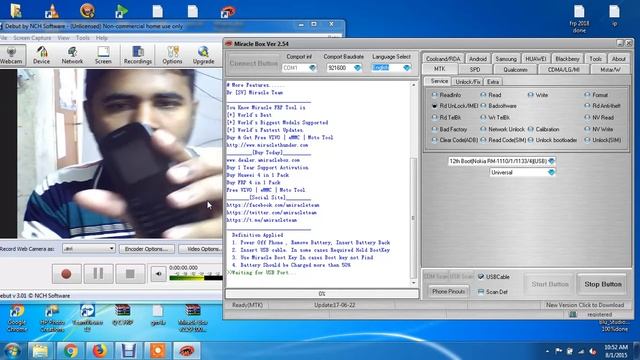Open the 'frp 2018 done' desktop file
Image resolution: width=640 pixels, height=360 pixels.
pos(579,19)
